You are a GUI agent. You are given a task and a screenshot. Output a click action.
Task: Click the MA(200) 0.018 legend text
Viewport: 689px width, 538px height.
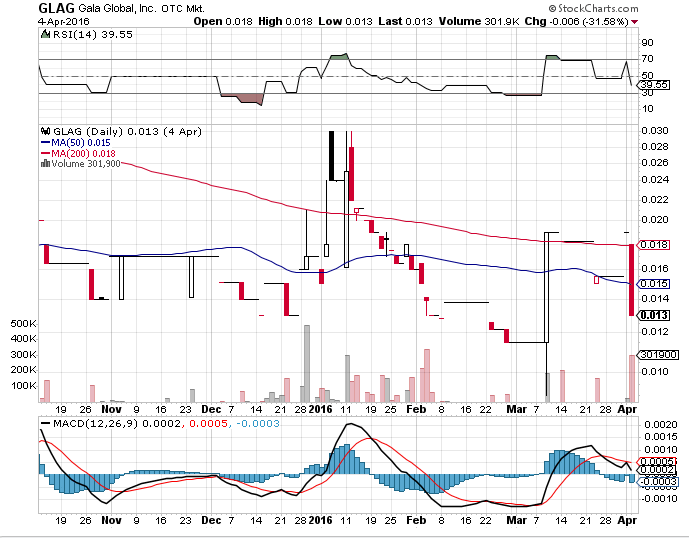pos(83,153)
